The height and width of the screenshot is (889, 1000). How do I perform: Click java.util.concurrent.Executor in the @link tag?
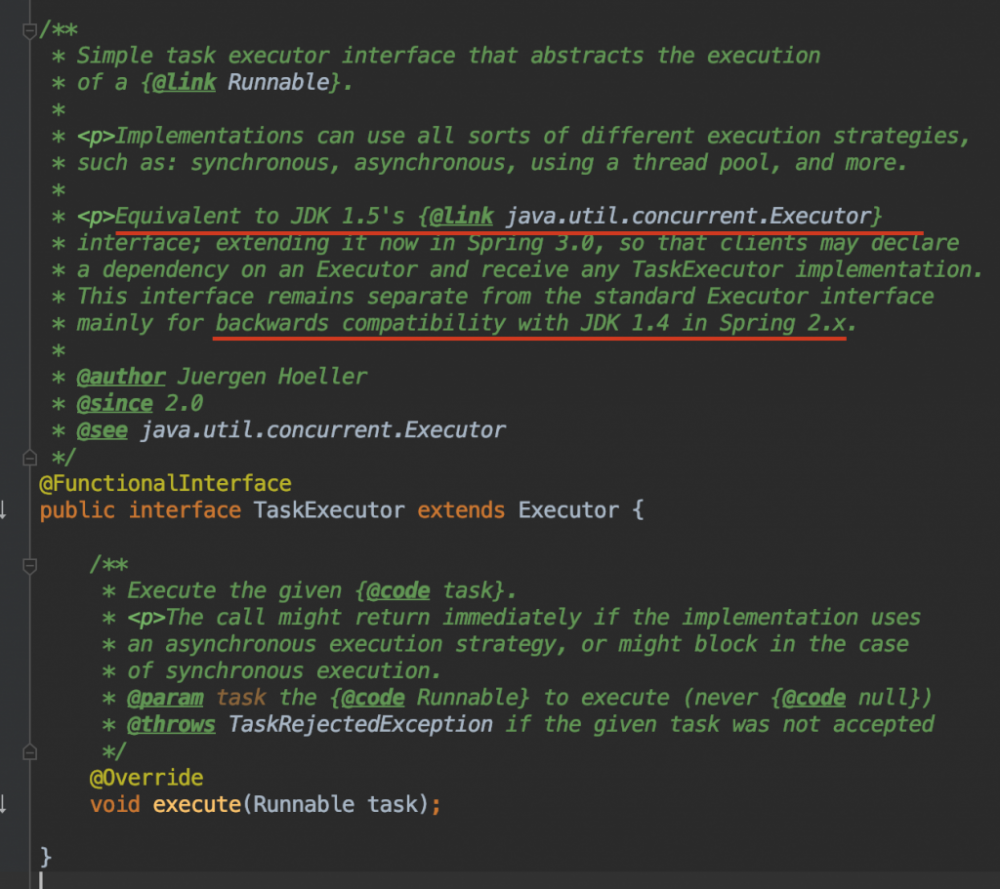click(689, 216)
